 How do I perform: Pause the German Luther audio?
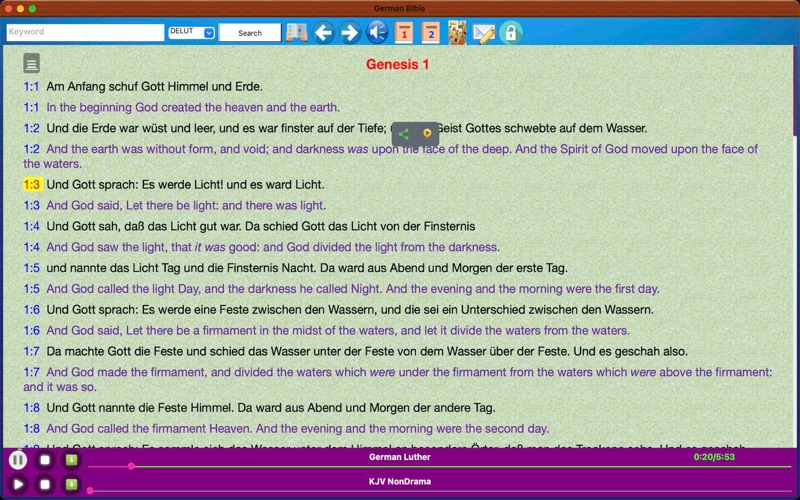pos(18,460)
